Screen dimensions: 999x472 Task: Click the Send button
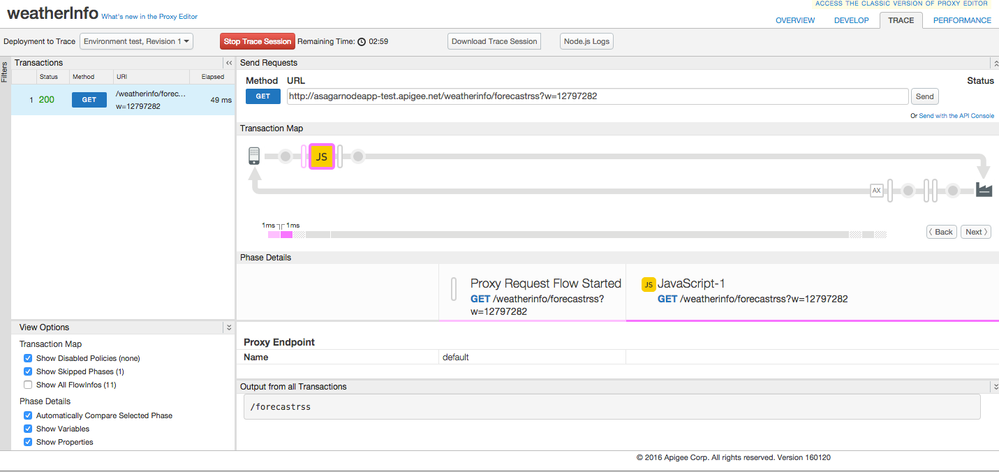tap(924, 97)
